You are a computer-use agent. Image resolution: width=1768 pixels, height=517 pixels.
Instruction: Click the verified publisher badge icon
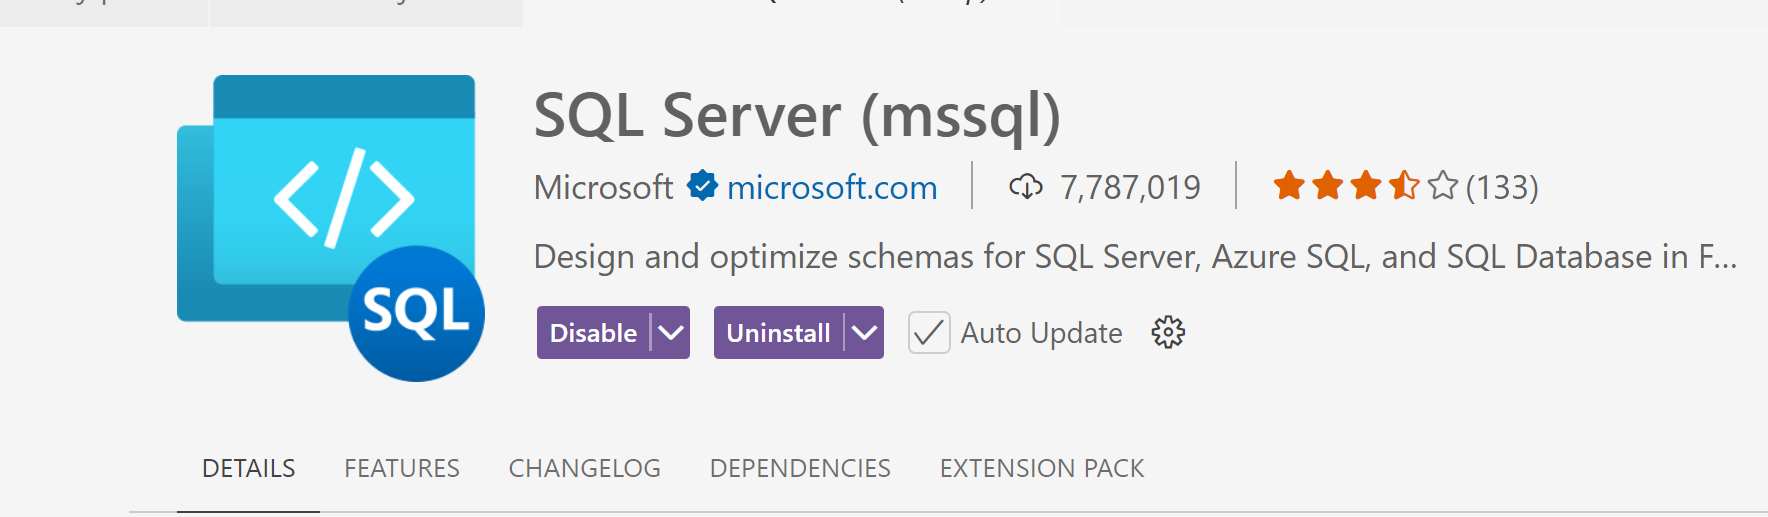(x=703, y=186)
